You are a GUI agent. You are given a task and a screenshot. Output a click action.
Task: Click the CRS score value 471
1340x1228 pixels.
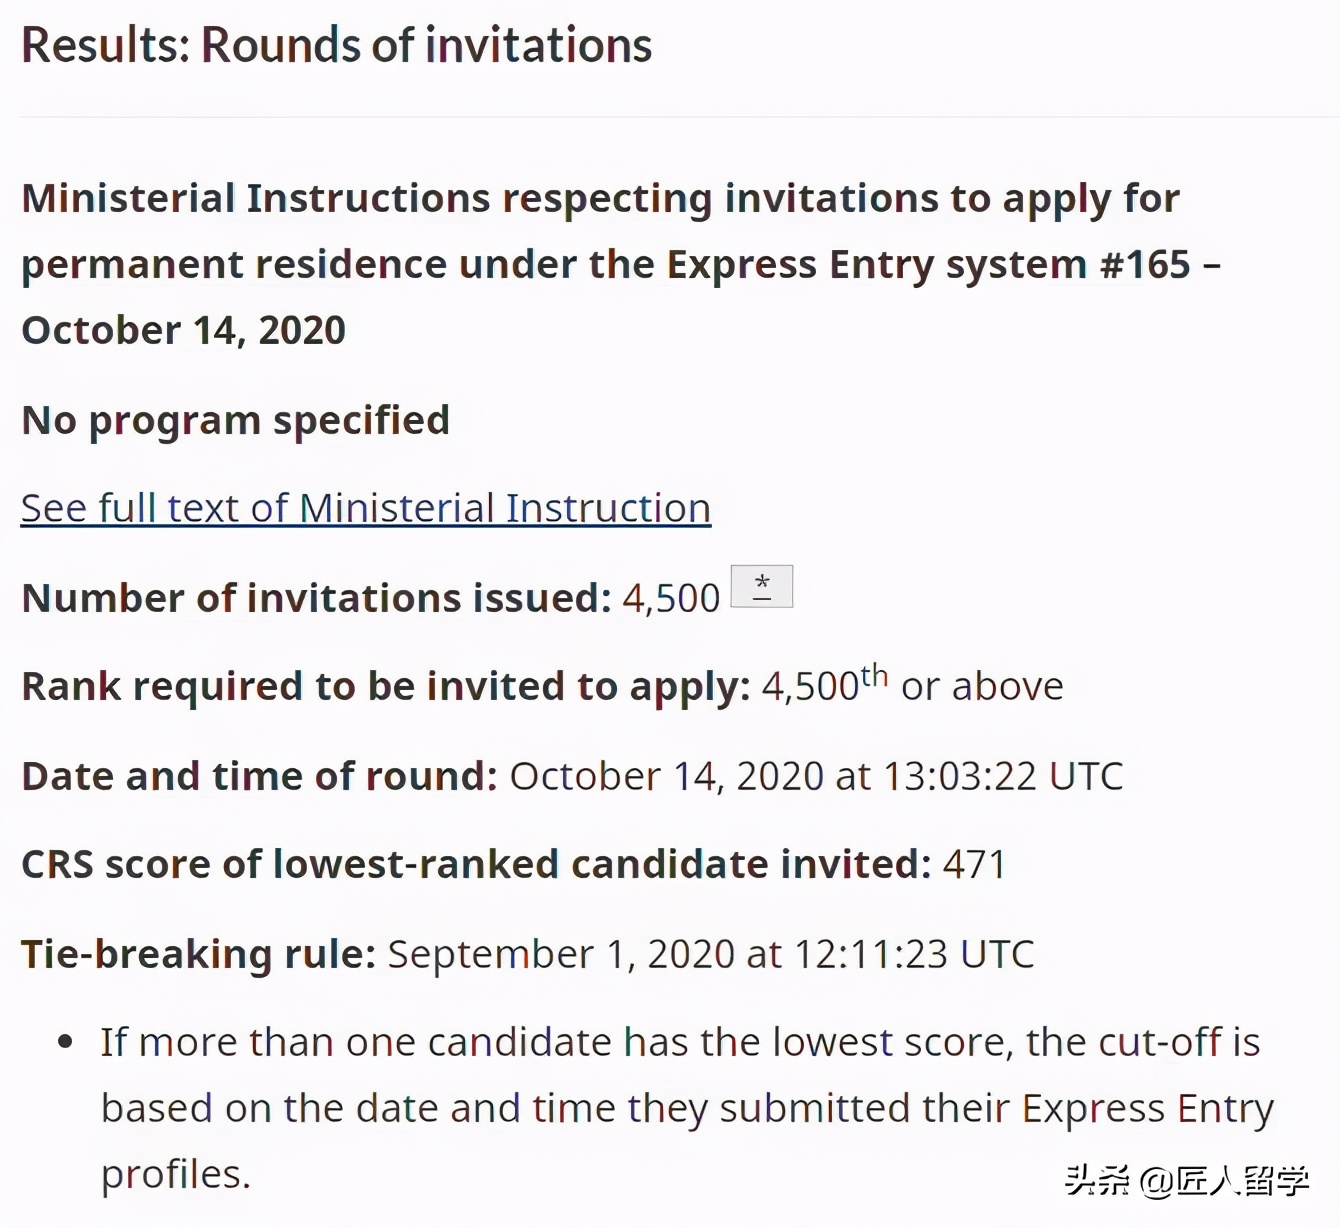coord(974,864)
